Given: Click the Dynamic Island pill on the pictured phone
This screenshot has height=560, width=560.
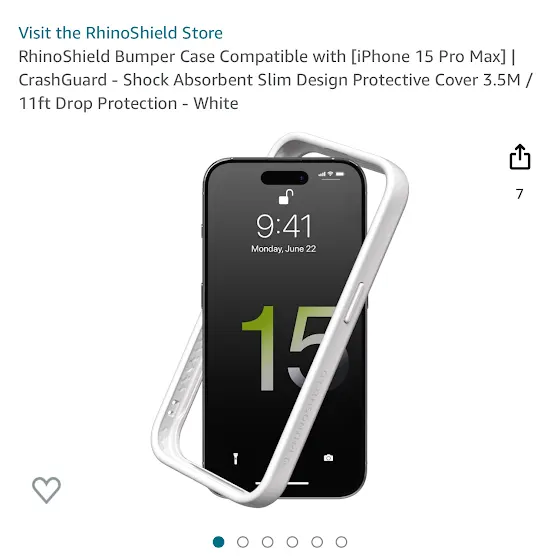Looking at the screenshot, I should coord(284,178).
